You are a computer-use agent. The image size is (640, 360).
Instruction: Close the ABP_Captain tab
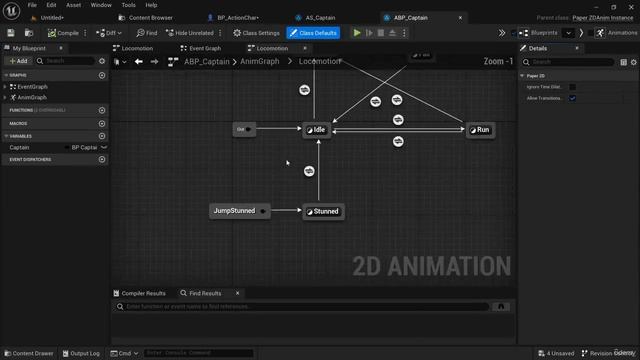pyautogui.click(x=460, y=18)
